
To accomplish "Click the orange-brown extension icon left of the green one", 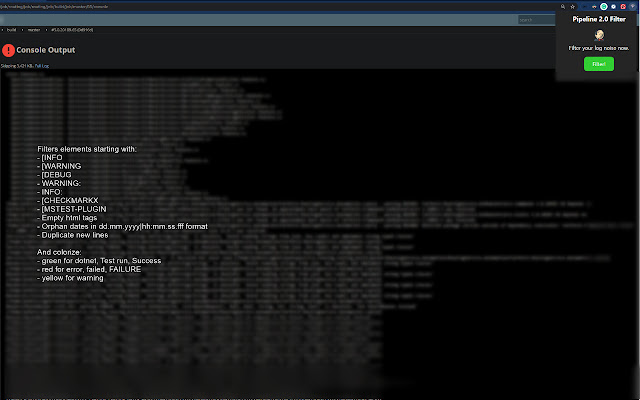I will click(594, 7).
